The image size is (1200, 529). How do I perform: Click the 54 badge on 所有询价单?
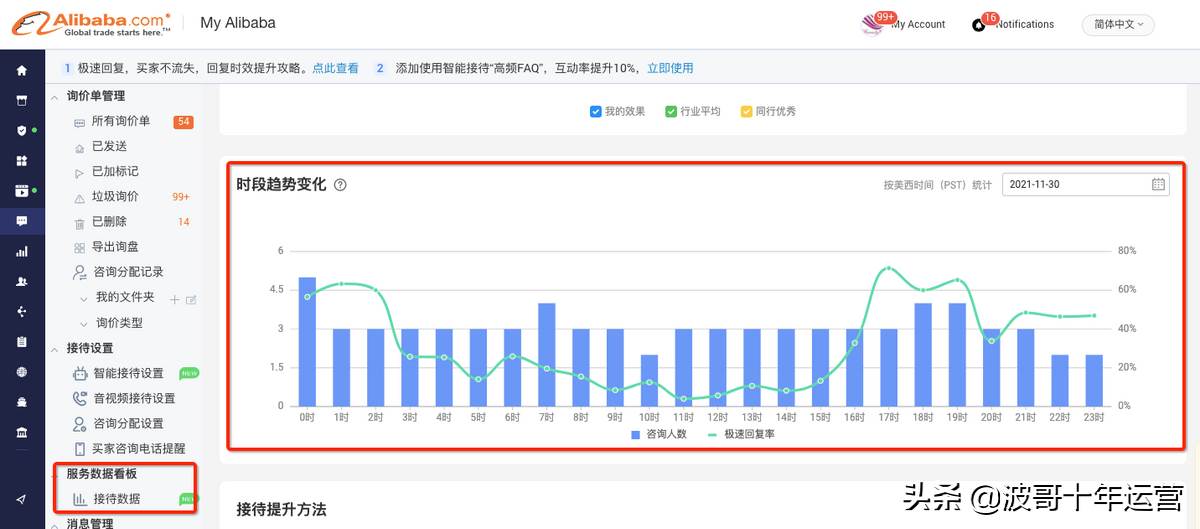point(183,122)
